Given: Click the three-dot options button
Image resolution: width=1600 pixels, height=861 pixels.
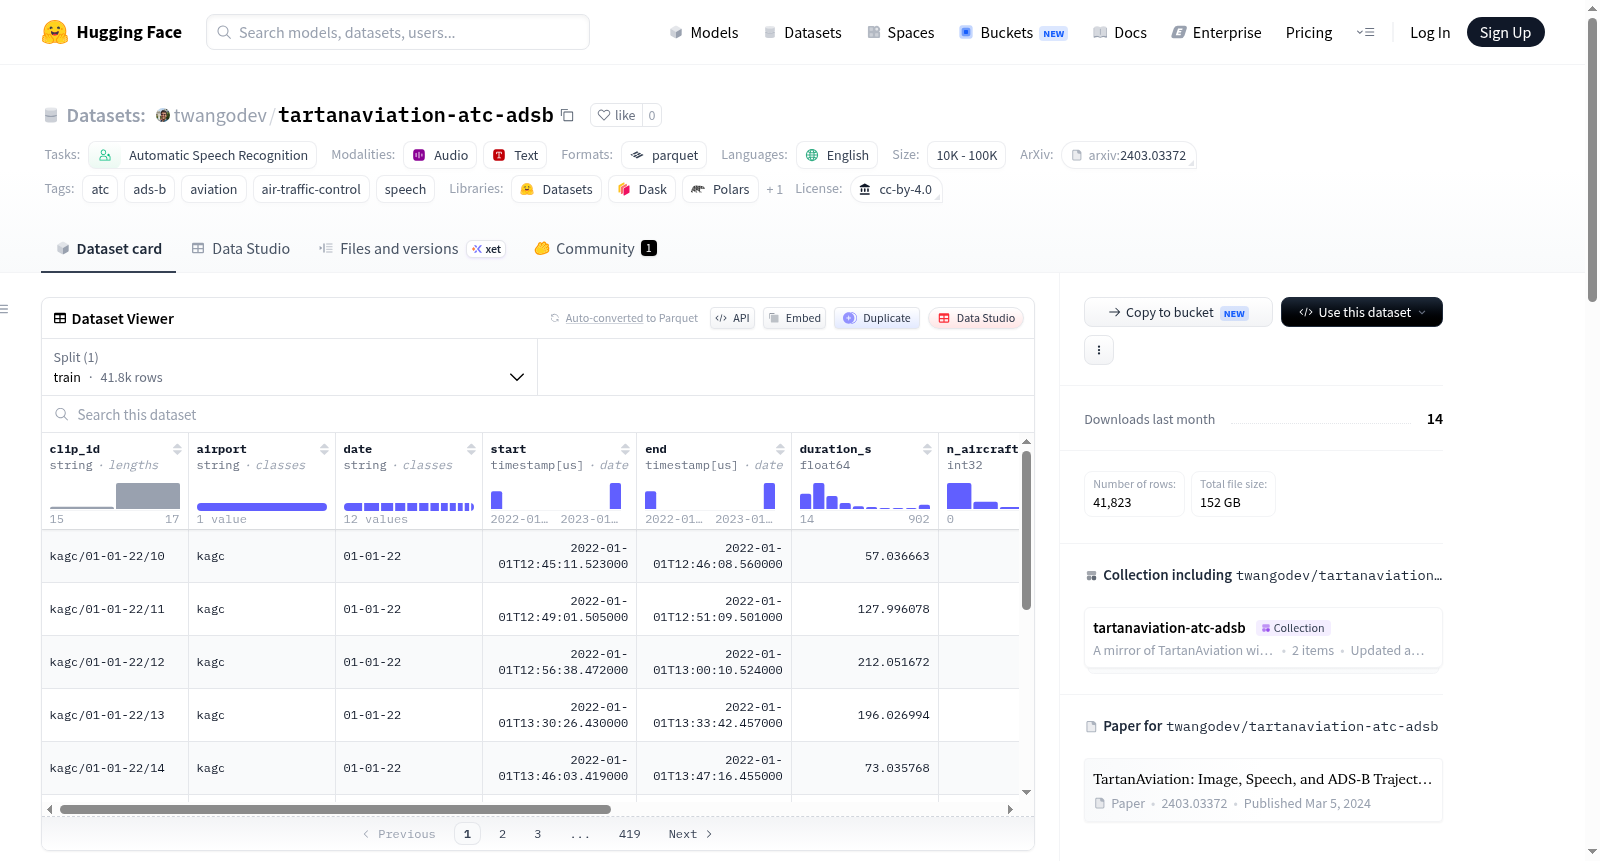Looking at the screenshot, I should [1099, 350].
